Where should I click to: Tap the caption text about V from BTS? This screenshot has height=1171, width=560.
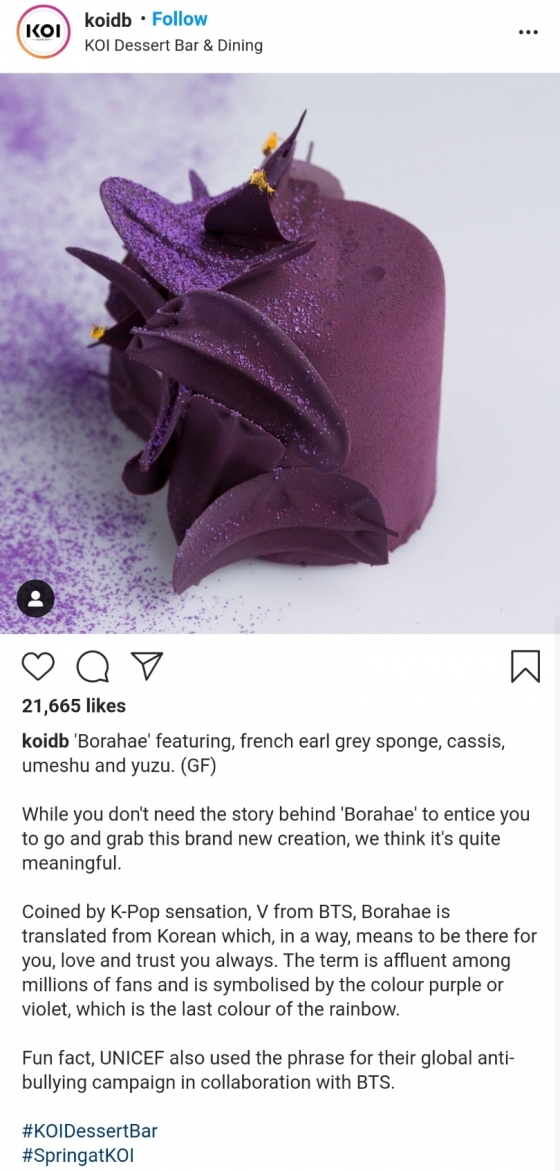click(279, 961)
